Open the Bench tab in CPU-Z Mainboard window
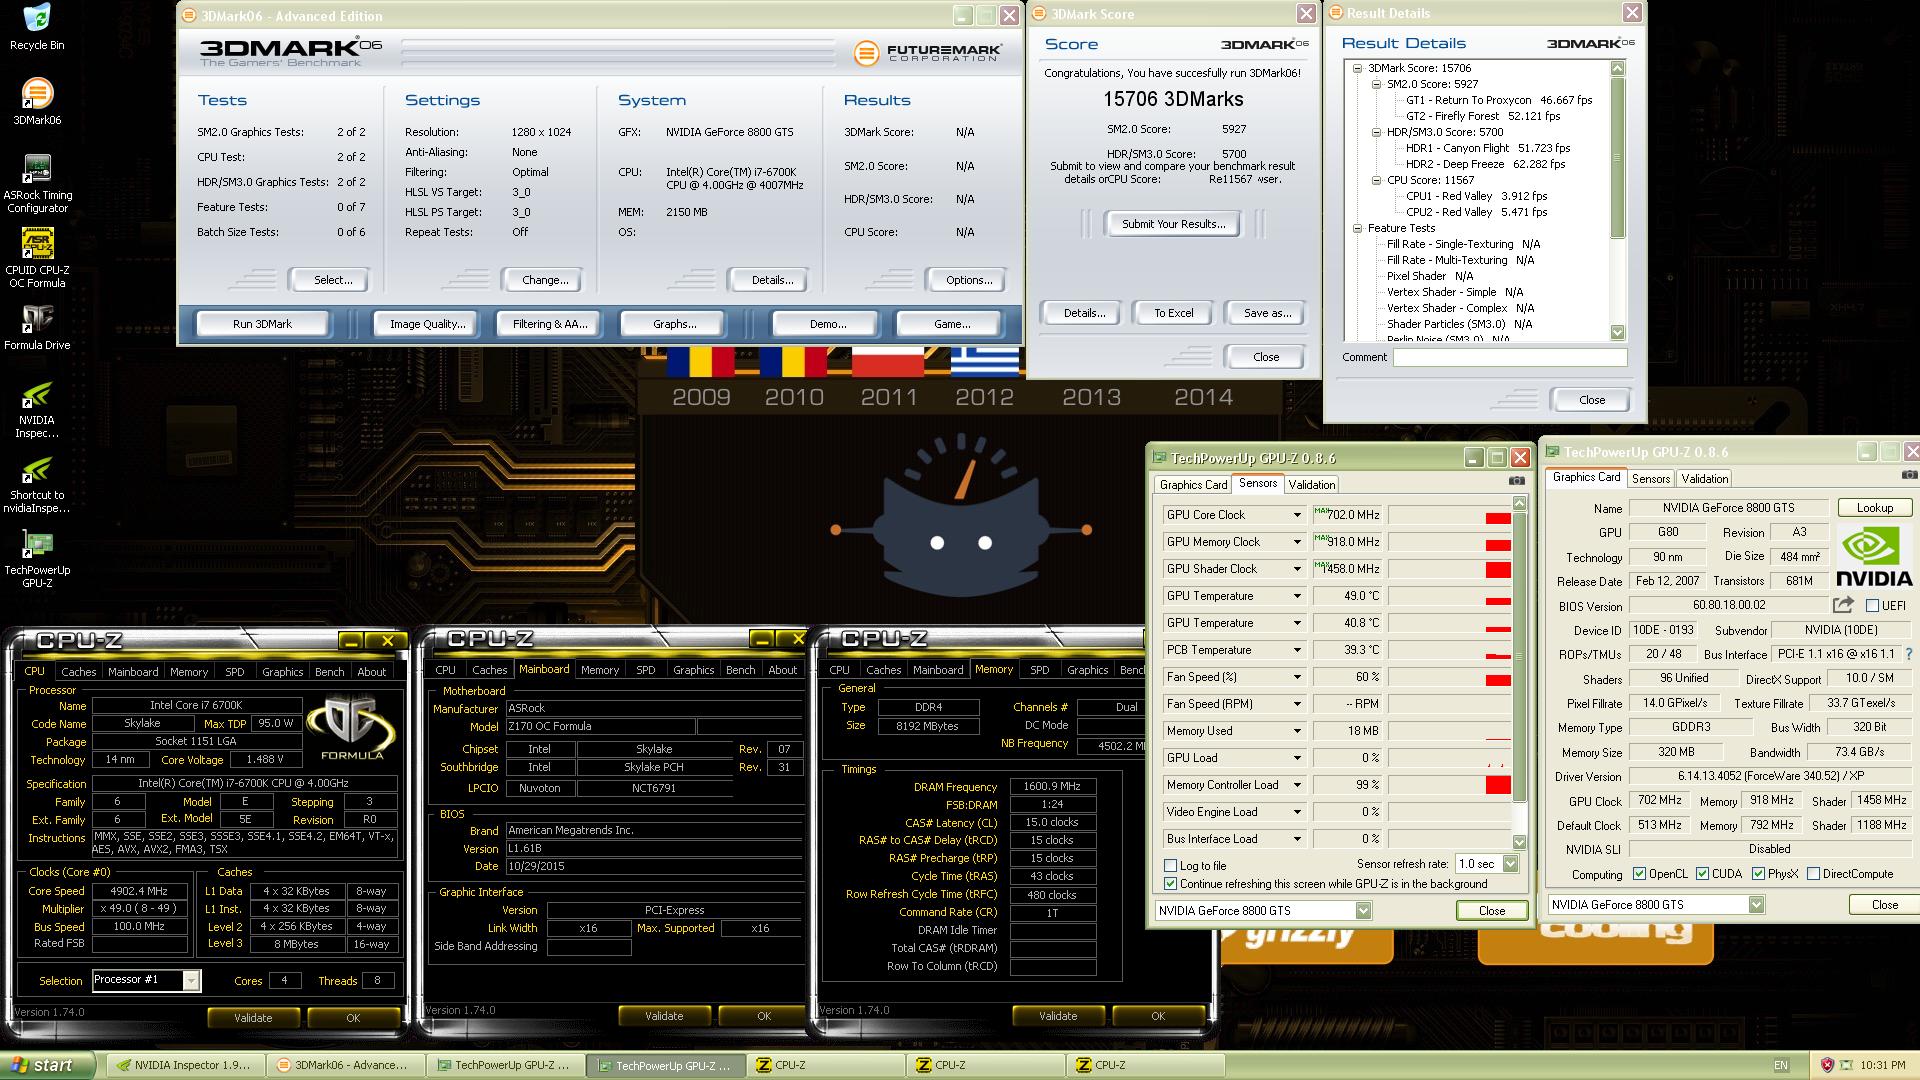 (x=740, y=670)
